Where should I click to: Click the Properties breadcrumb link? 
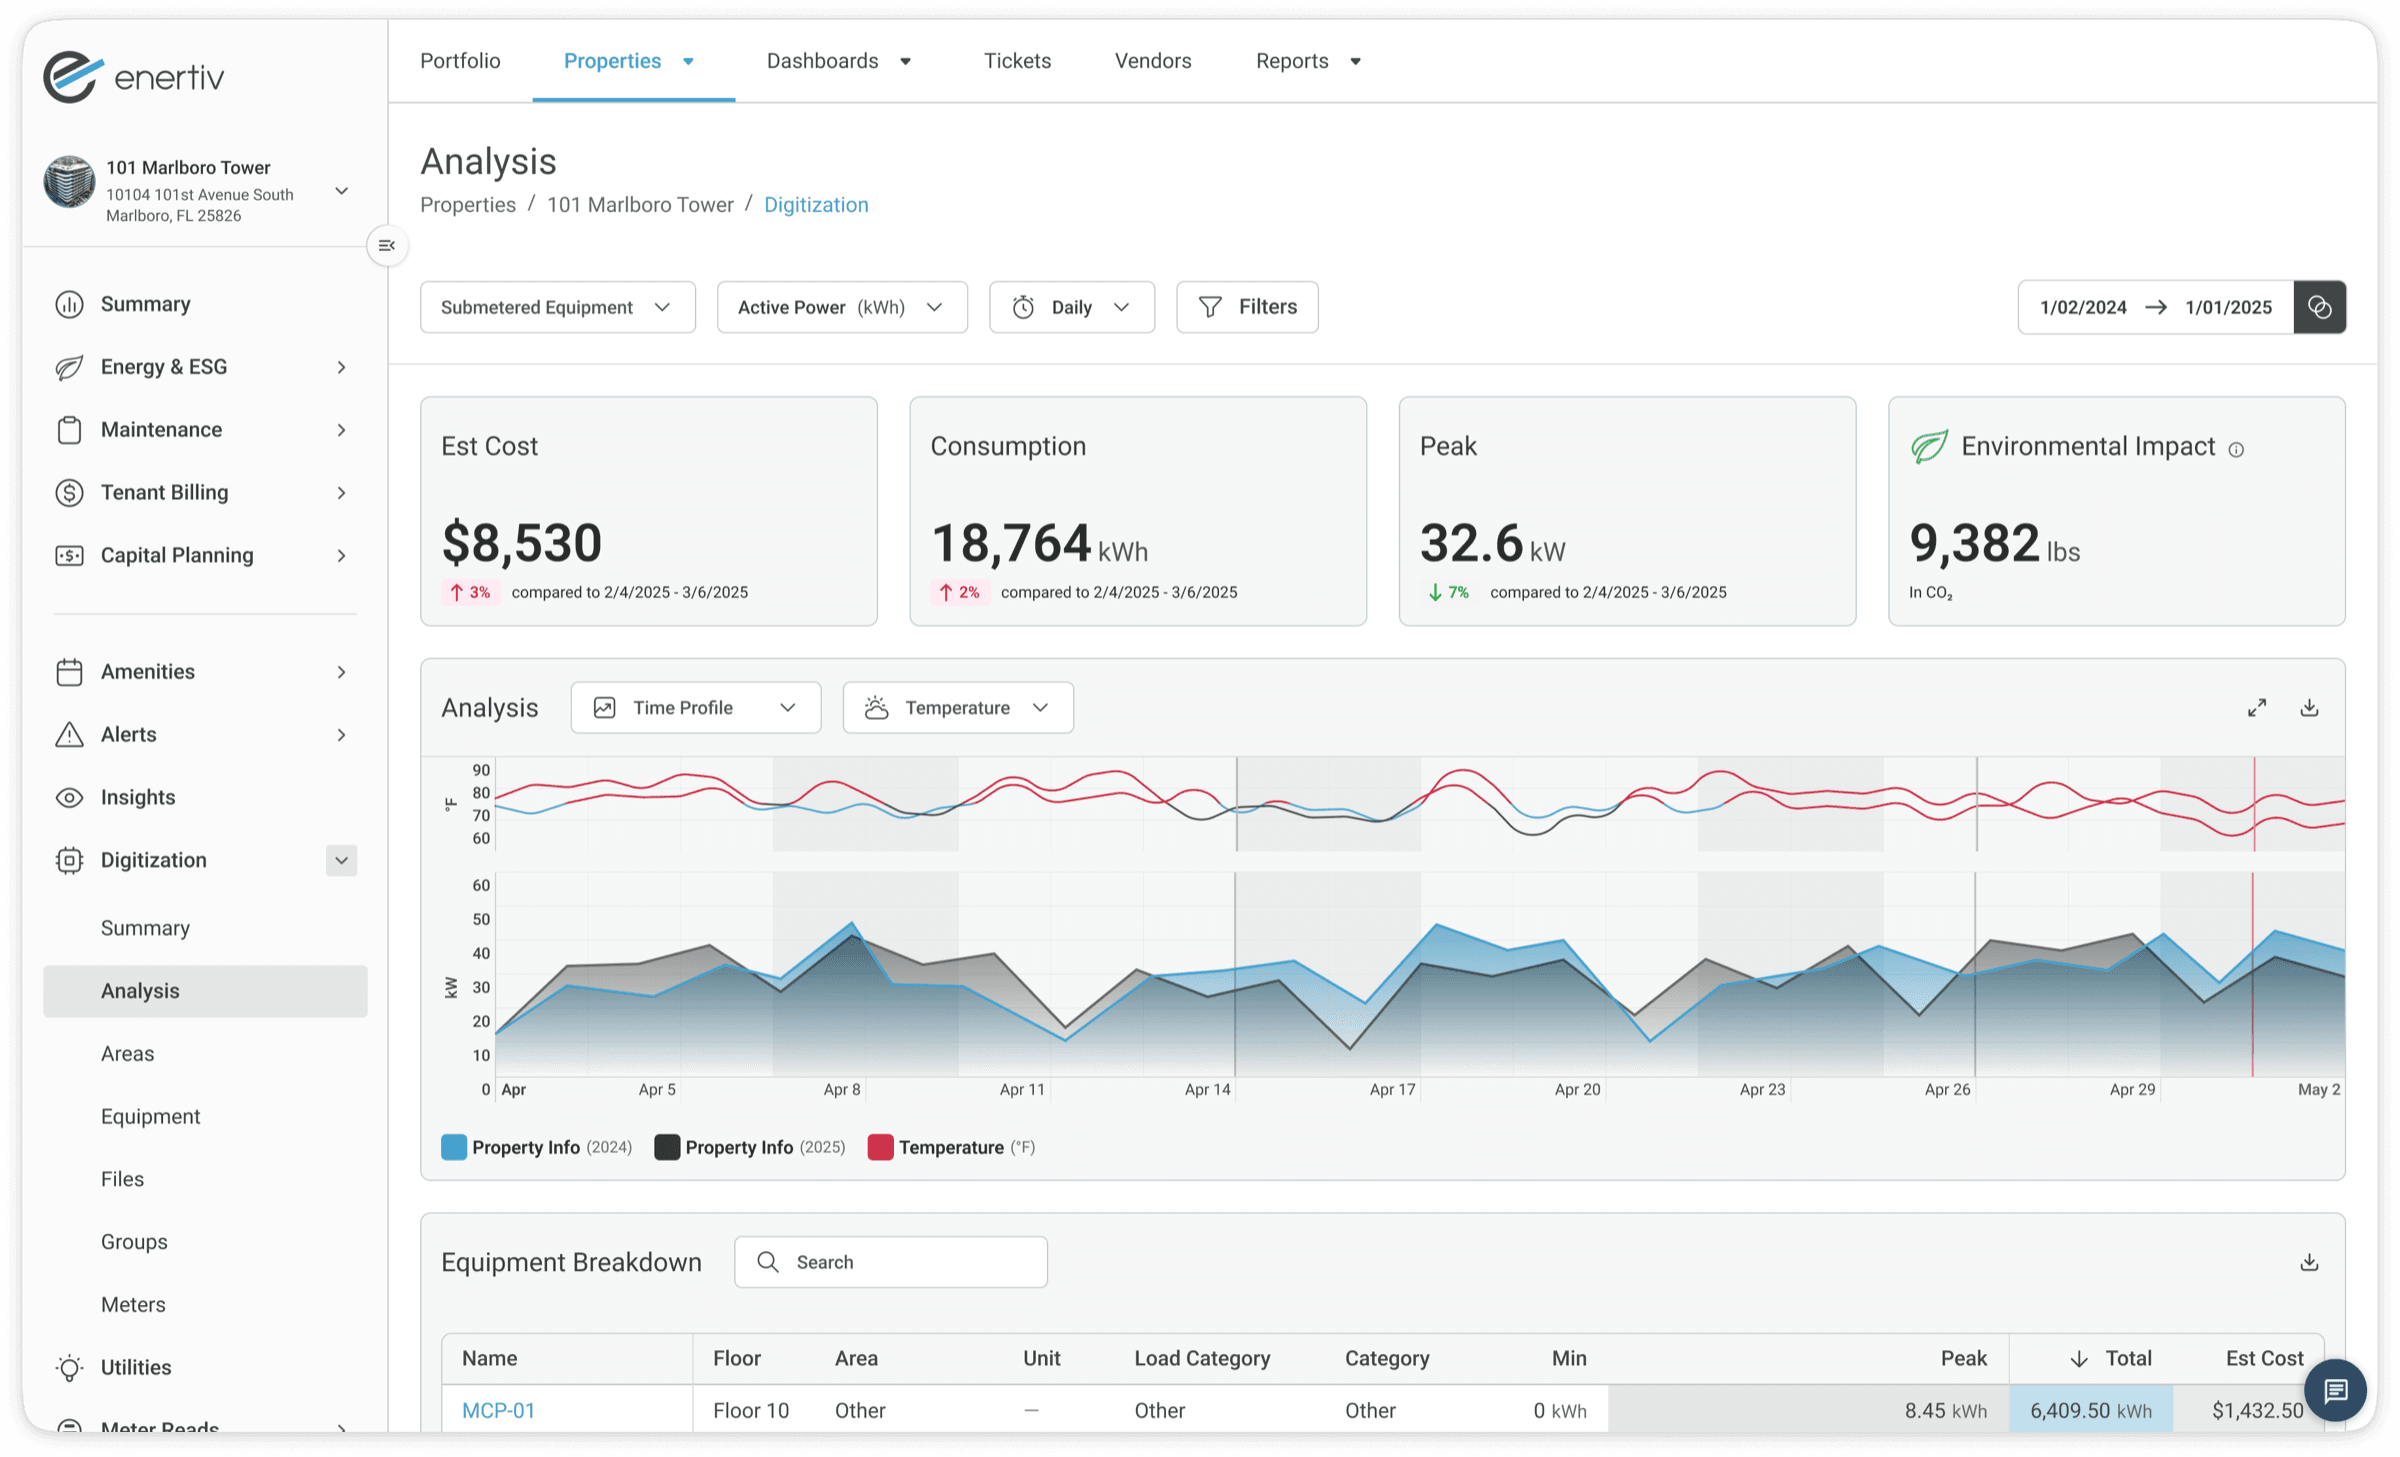[x=468, y=205]
